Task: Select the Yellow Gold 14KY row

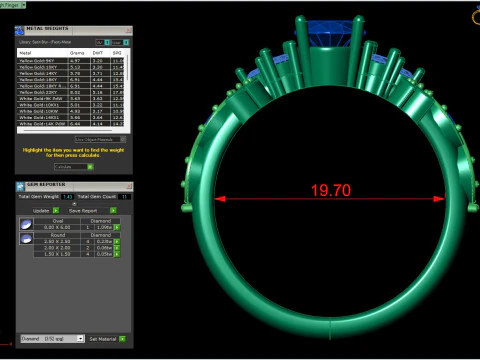Action: point(70,73)
